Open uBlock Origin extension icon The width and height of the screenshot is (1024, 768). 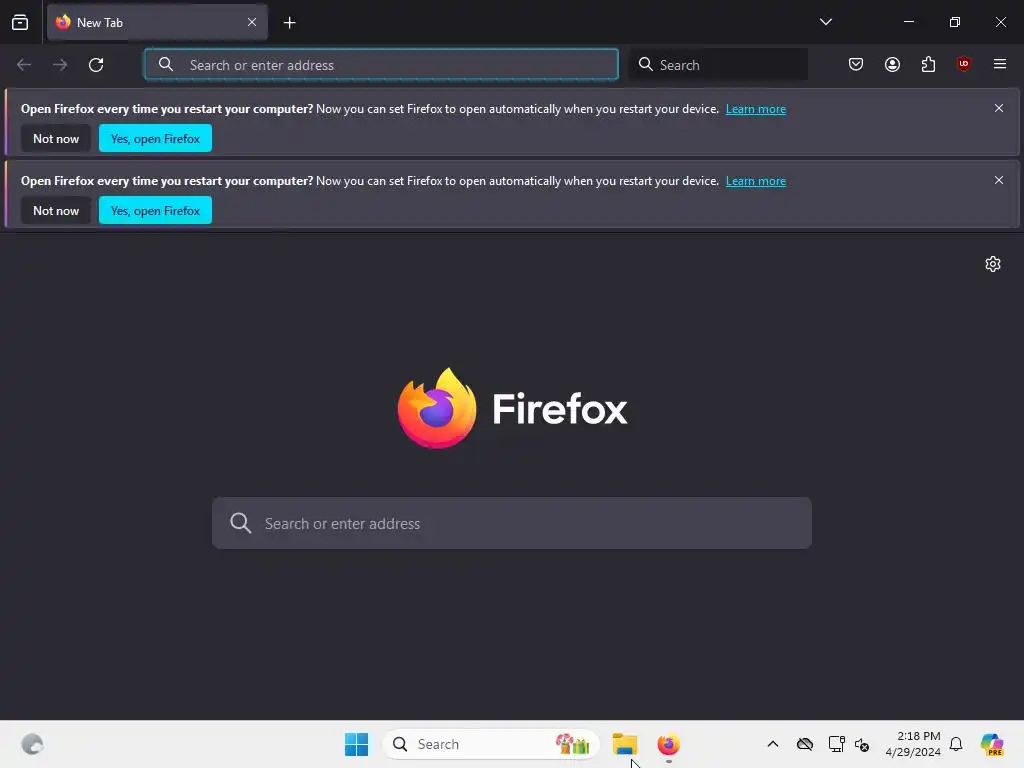tap(963, 64)
